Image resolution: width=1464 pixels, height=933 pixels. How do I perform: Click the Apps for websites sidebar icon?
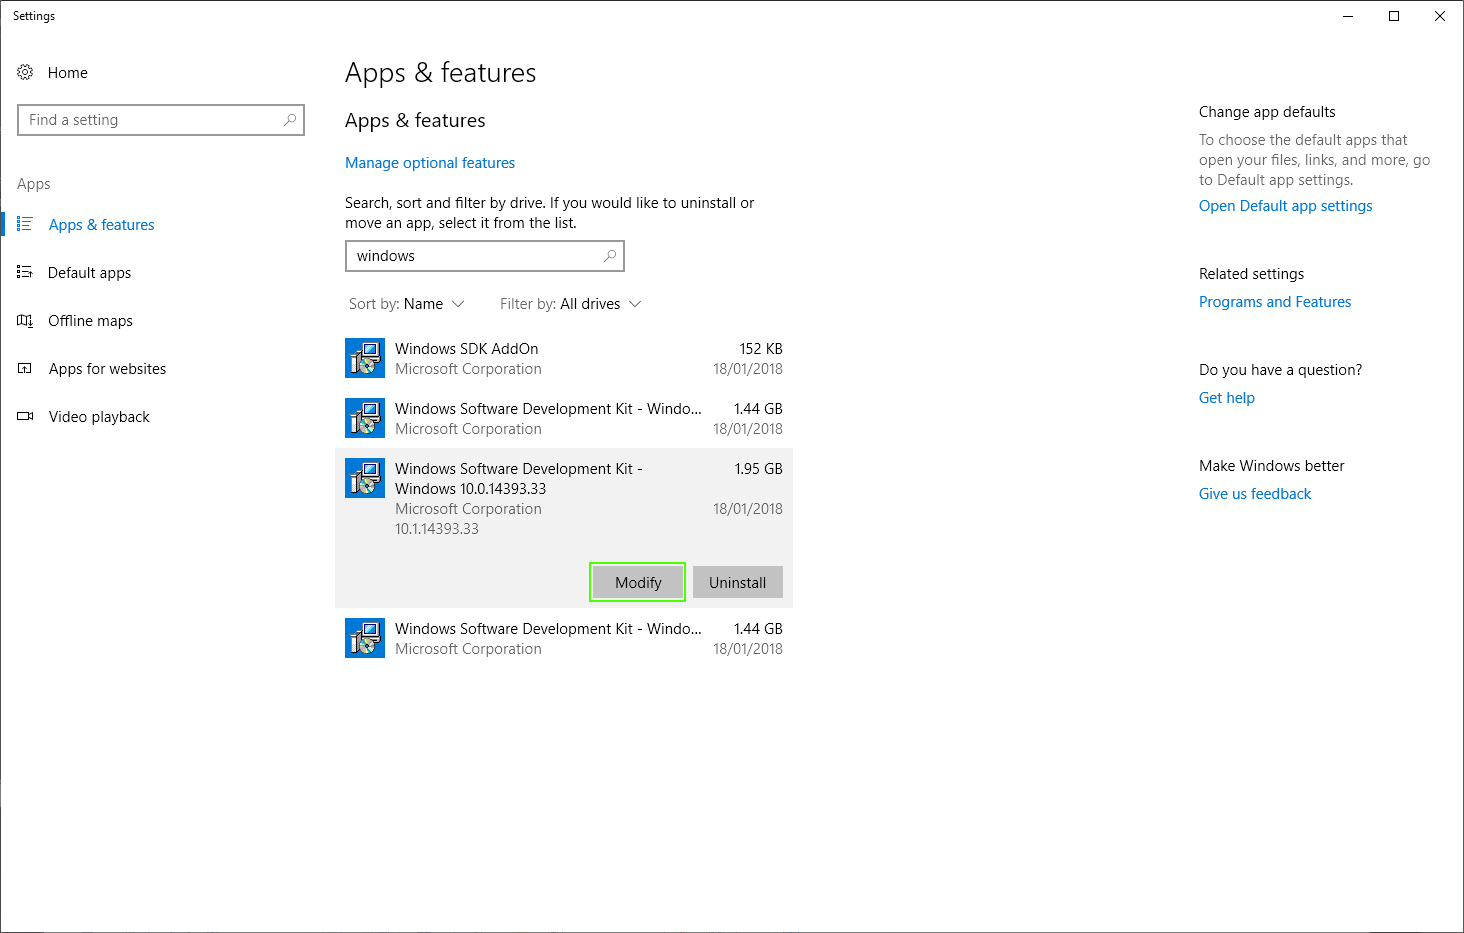25,368
